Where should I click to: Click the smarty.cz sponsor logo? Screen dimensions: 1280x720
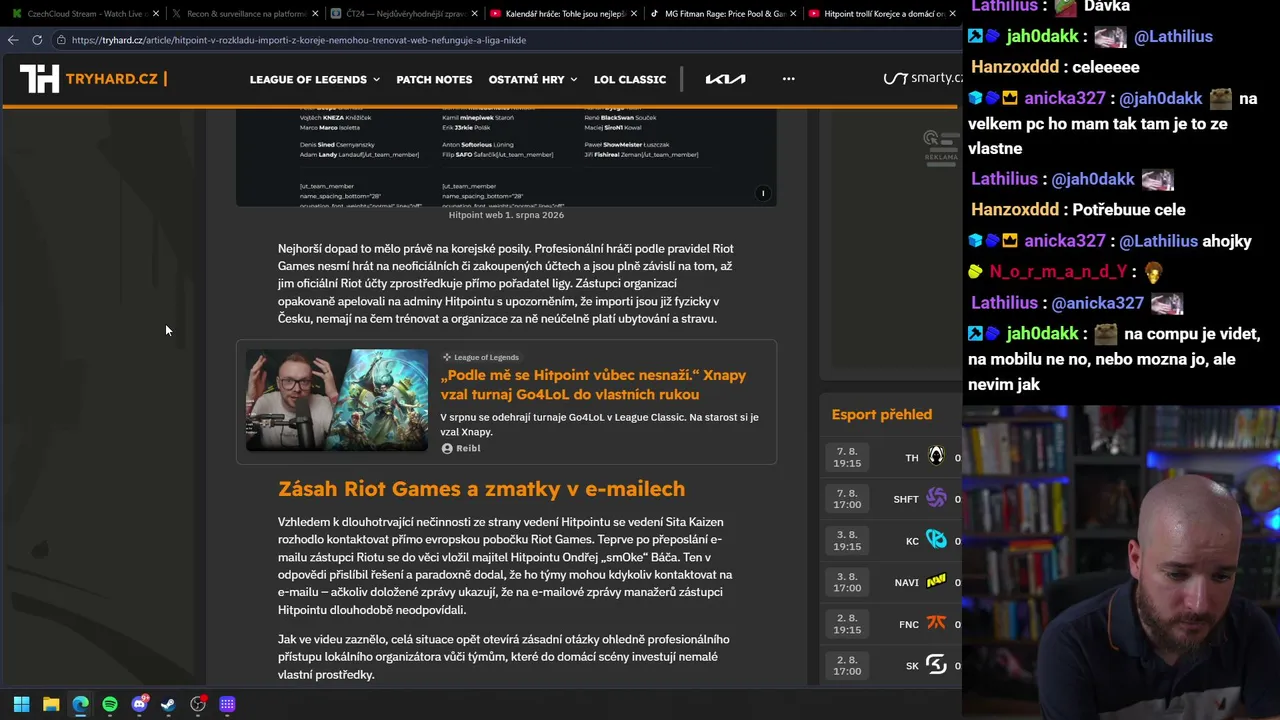pos(922,79)
